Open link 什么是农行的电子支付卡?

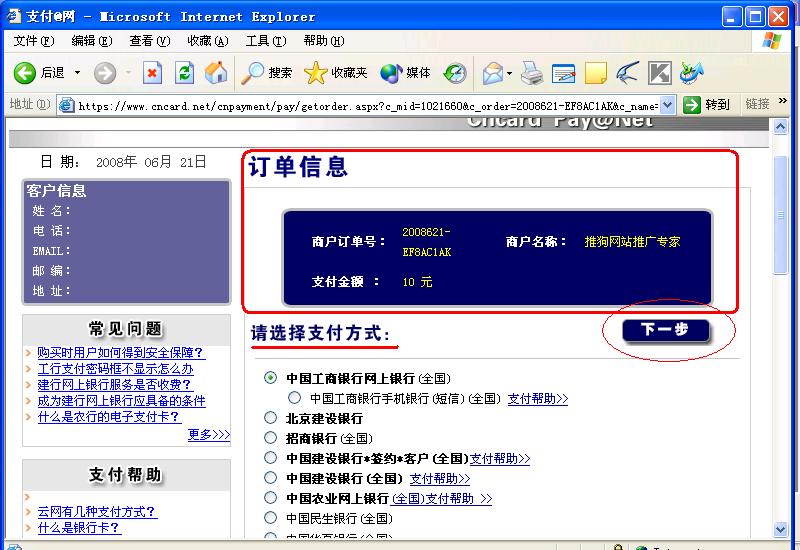(109, 416)
